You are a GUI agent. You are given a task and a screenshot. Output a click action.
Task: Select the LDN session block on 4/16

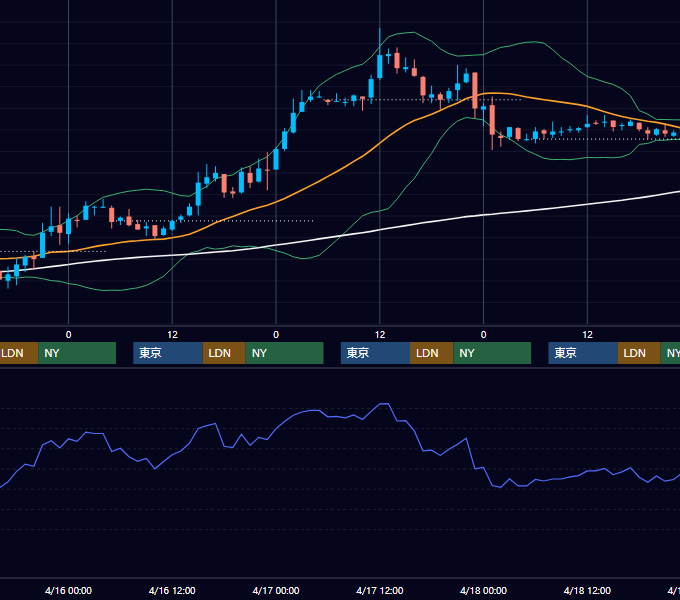point(224,353)
